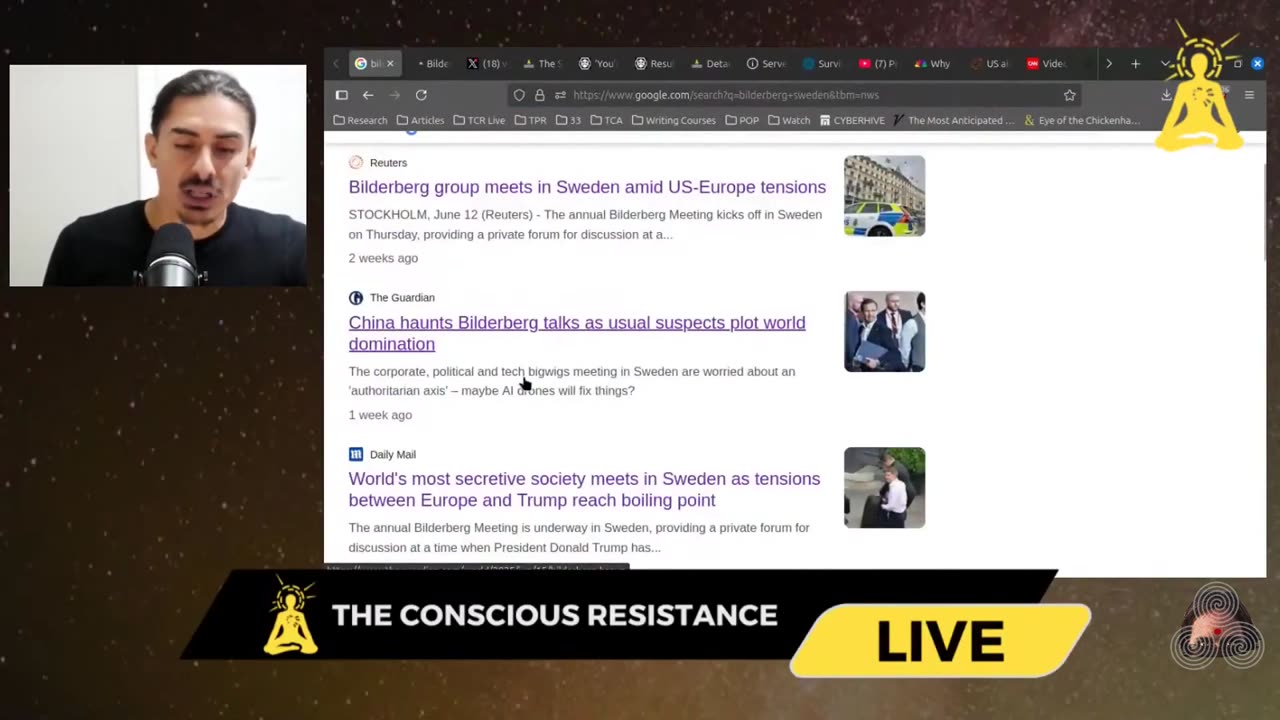Open the sidebar panel toggle icon

[341, 95]
